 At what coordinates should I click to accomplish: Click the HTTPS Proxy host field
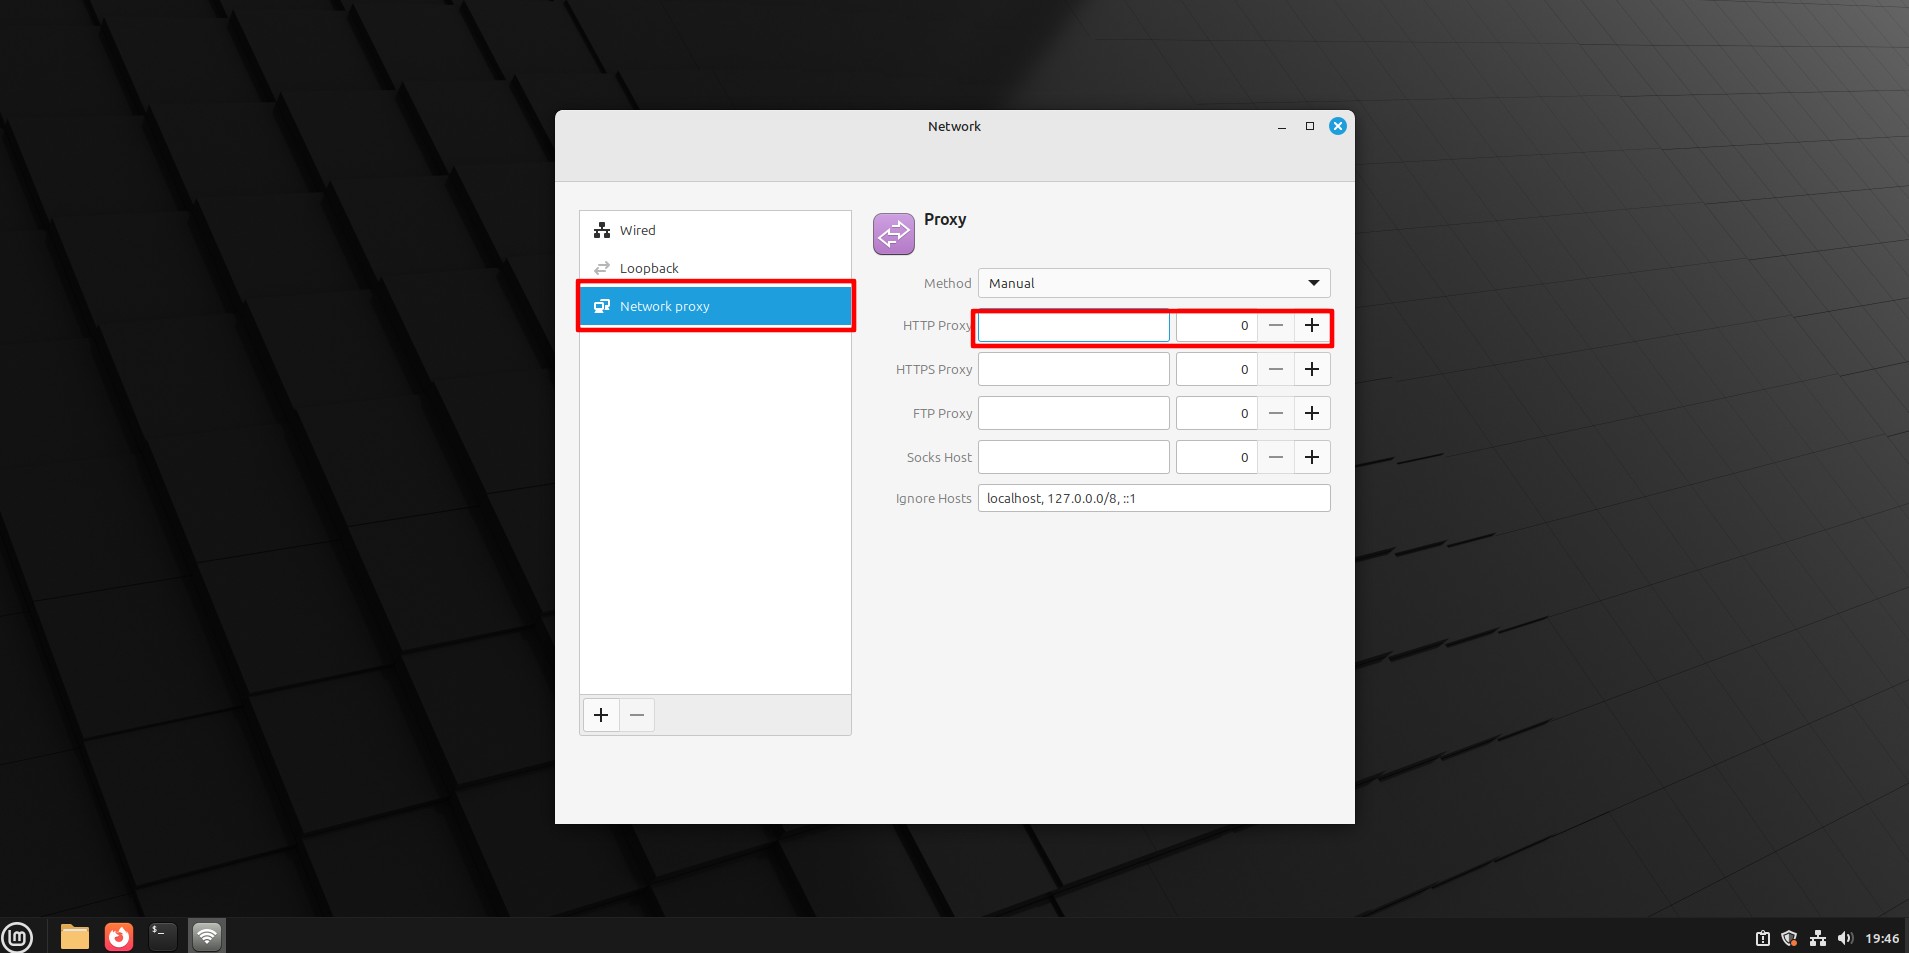pyautogui.click(x=1073, y=369)
